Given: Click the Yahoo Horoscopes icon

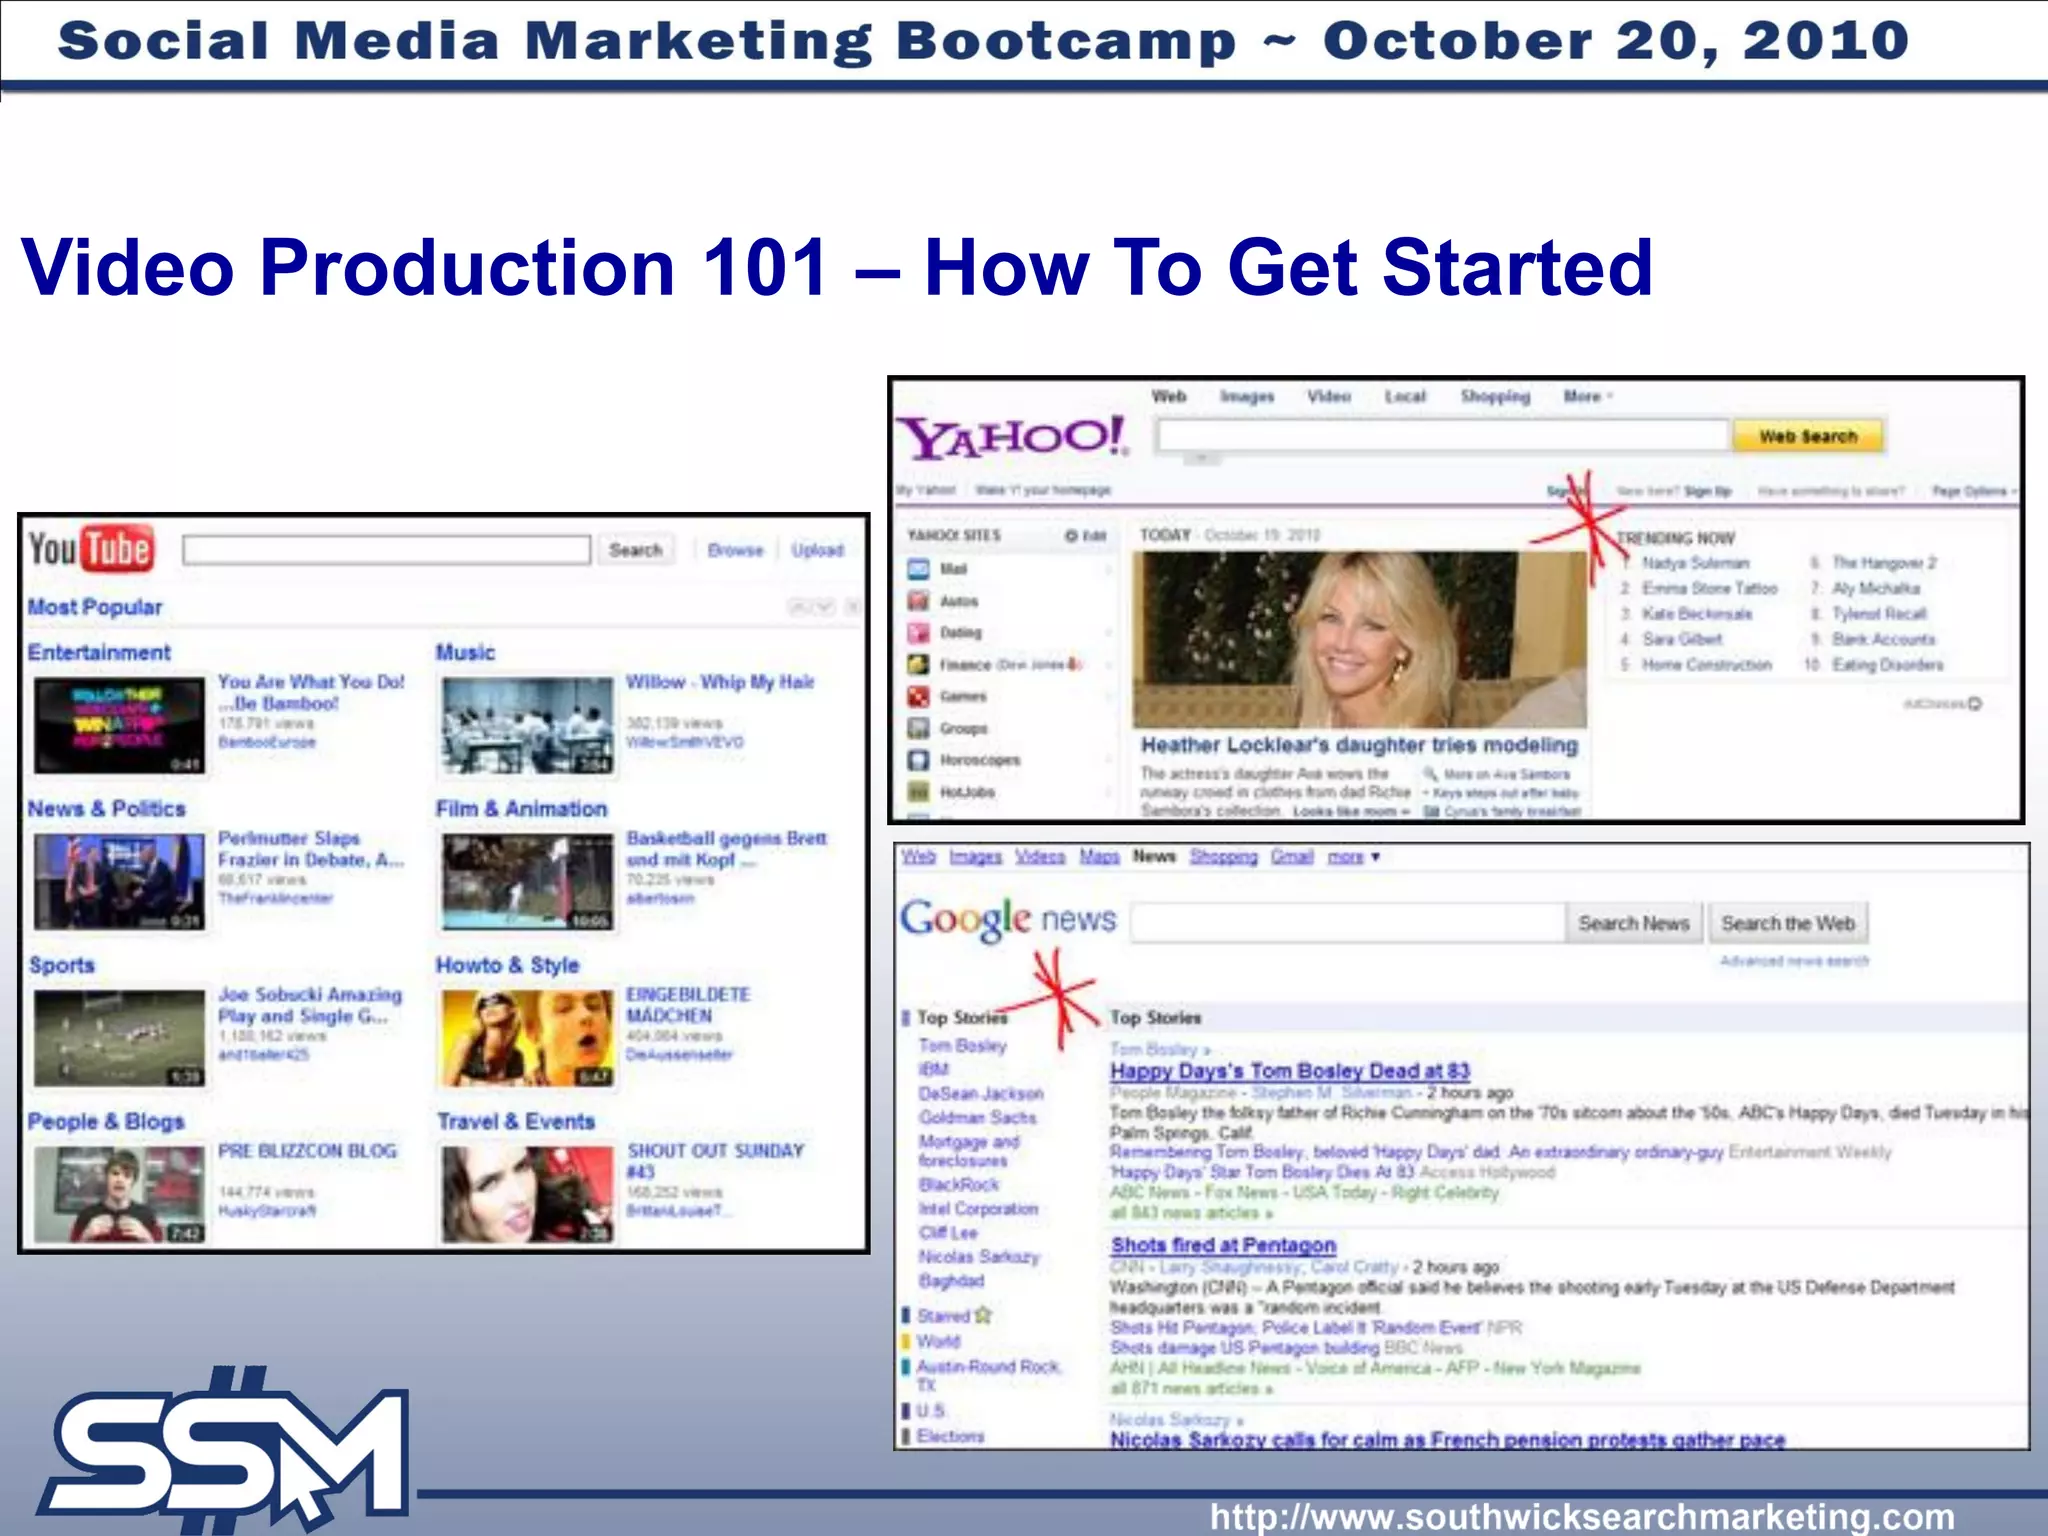Looking at the screenshot, I should [918, 760].
